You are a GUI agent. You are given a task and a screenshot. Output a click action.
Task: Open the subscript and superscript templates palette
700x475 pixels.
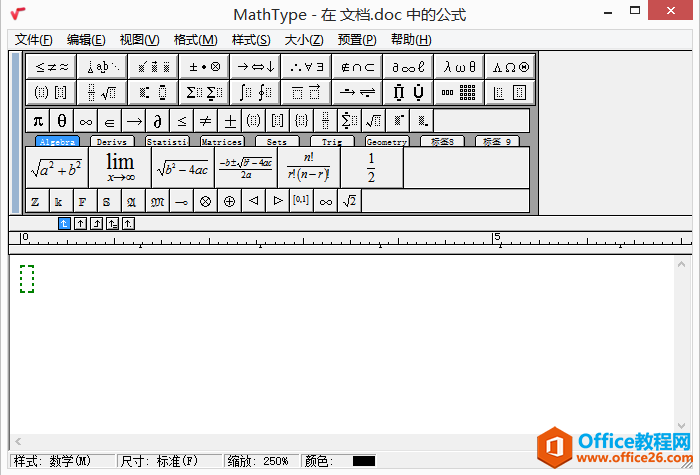point(154,92)
